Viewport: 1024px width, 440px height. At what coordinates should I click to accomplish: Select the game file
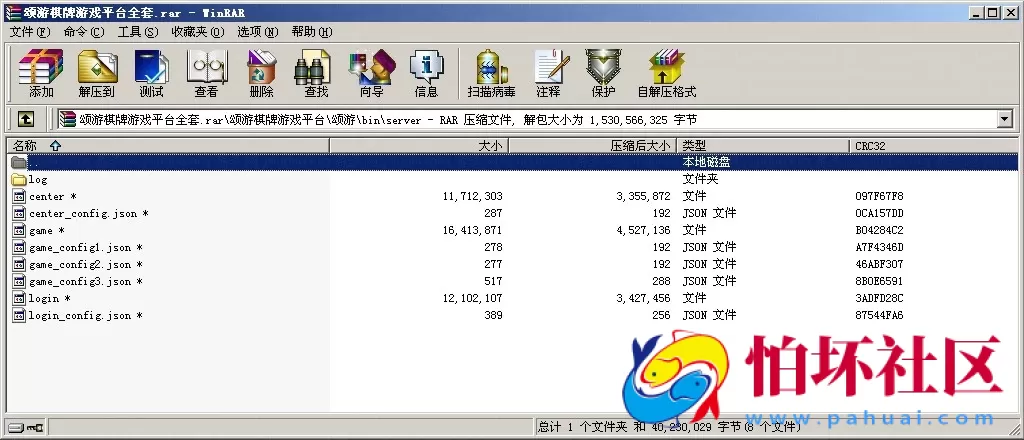click(39, 230)
